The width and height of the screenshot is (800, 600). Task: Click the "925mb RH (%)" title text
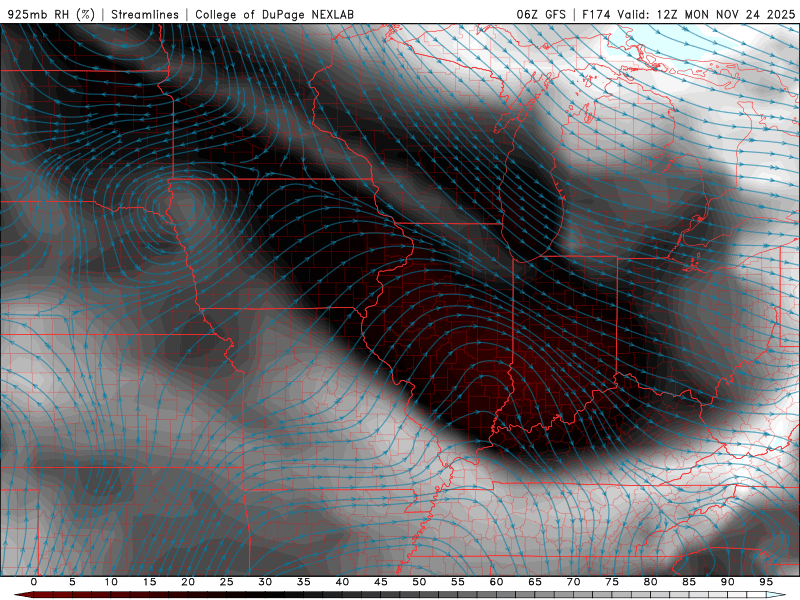[x=51, y=14]
